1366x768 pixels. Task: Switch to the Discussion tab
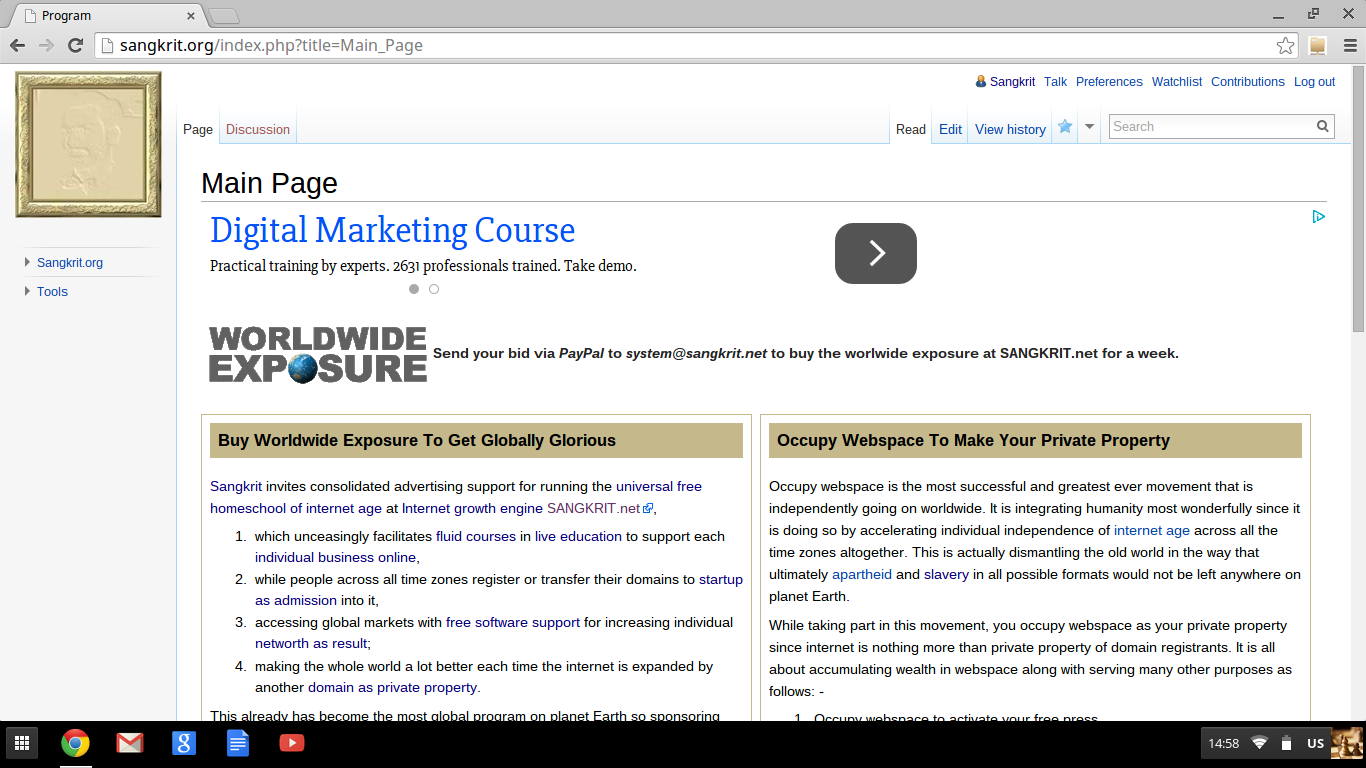tap(257, 129)
